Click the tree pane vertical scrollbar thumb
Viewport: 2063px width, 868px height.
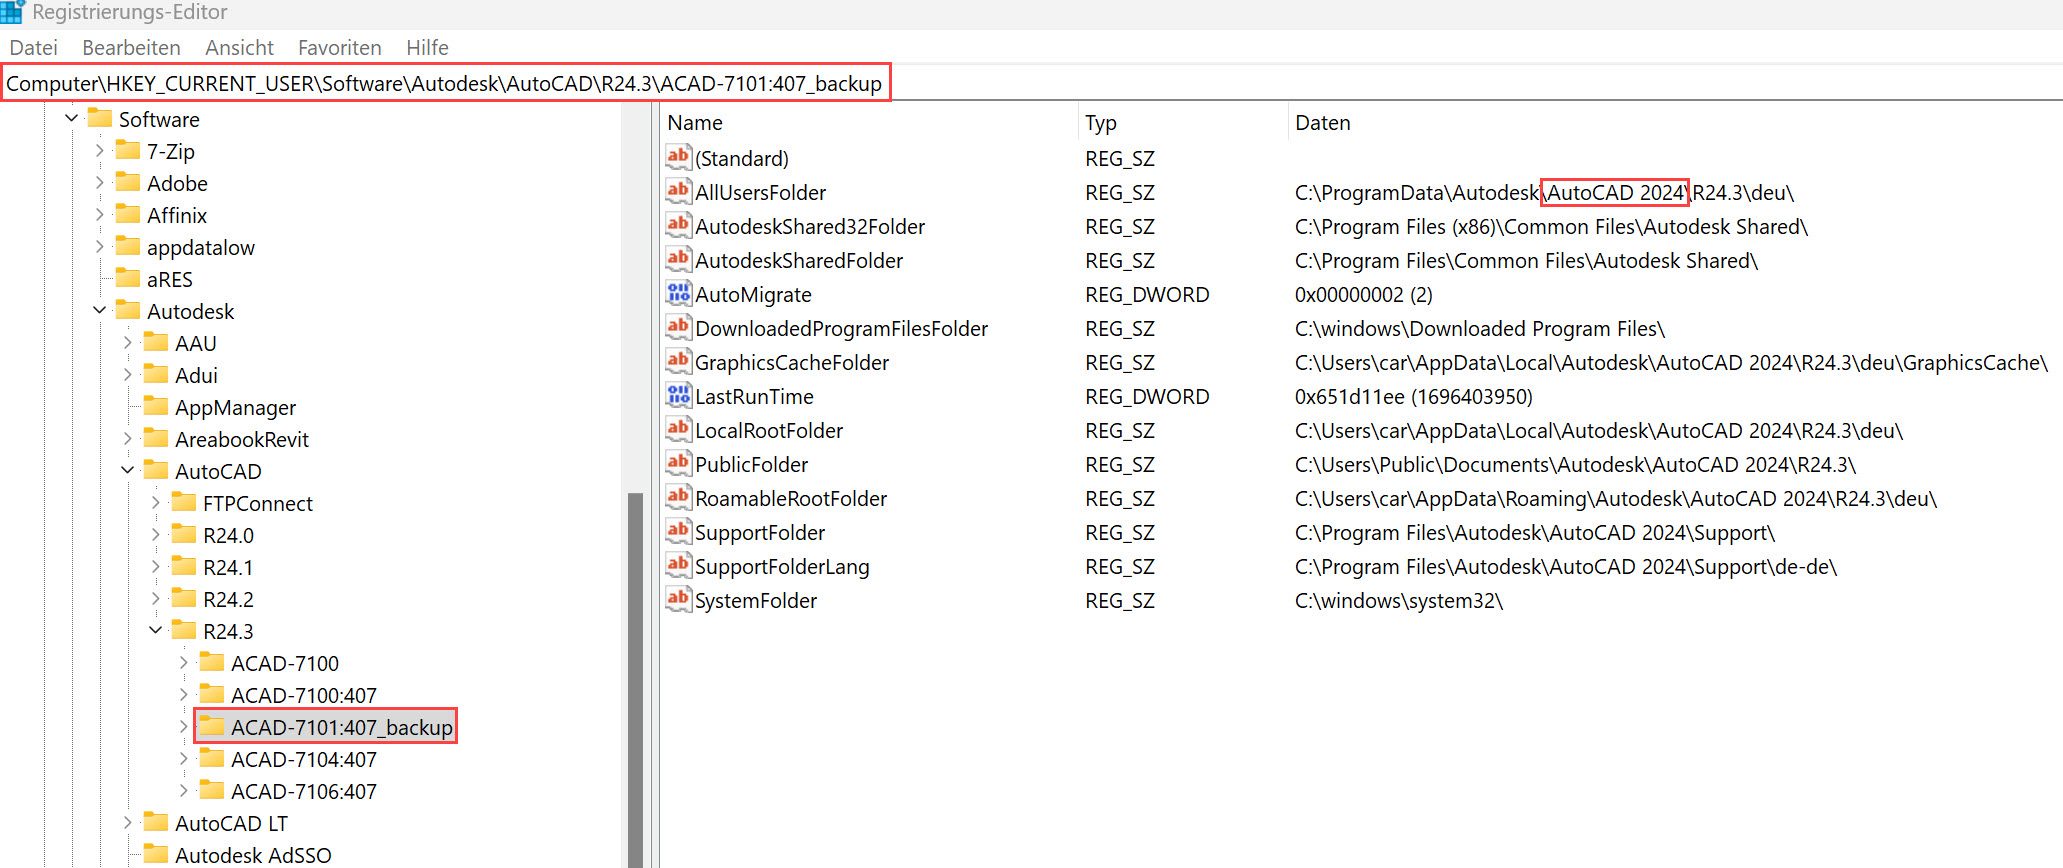click(635, 680)
